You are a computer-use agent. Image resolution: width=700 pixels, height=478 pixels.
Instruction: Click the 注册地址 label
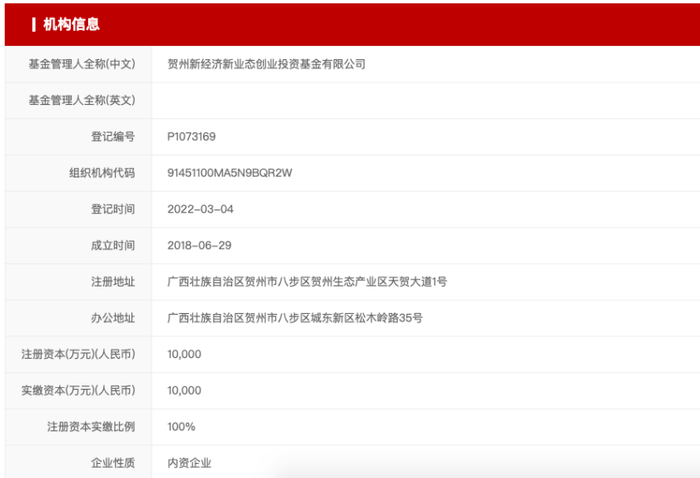coord(113,282)
